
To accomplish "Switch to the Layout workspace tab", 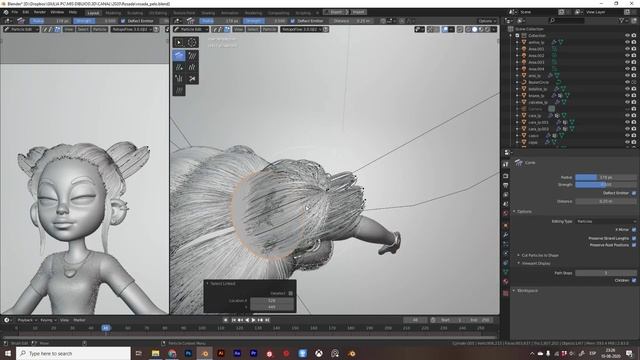I will (x=93, y=13).
